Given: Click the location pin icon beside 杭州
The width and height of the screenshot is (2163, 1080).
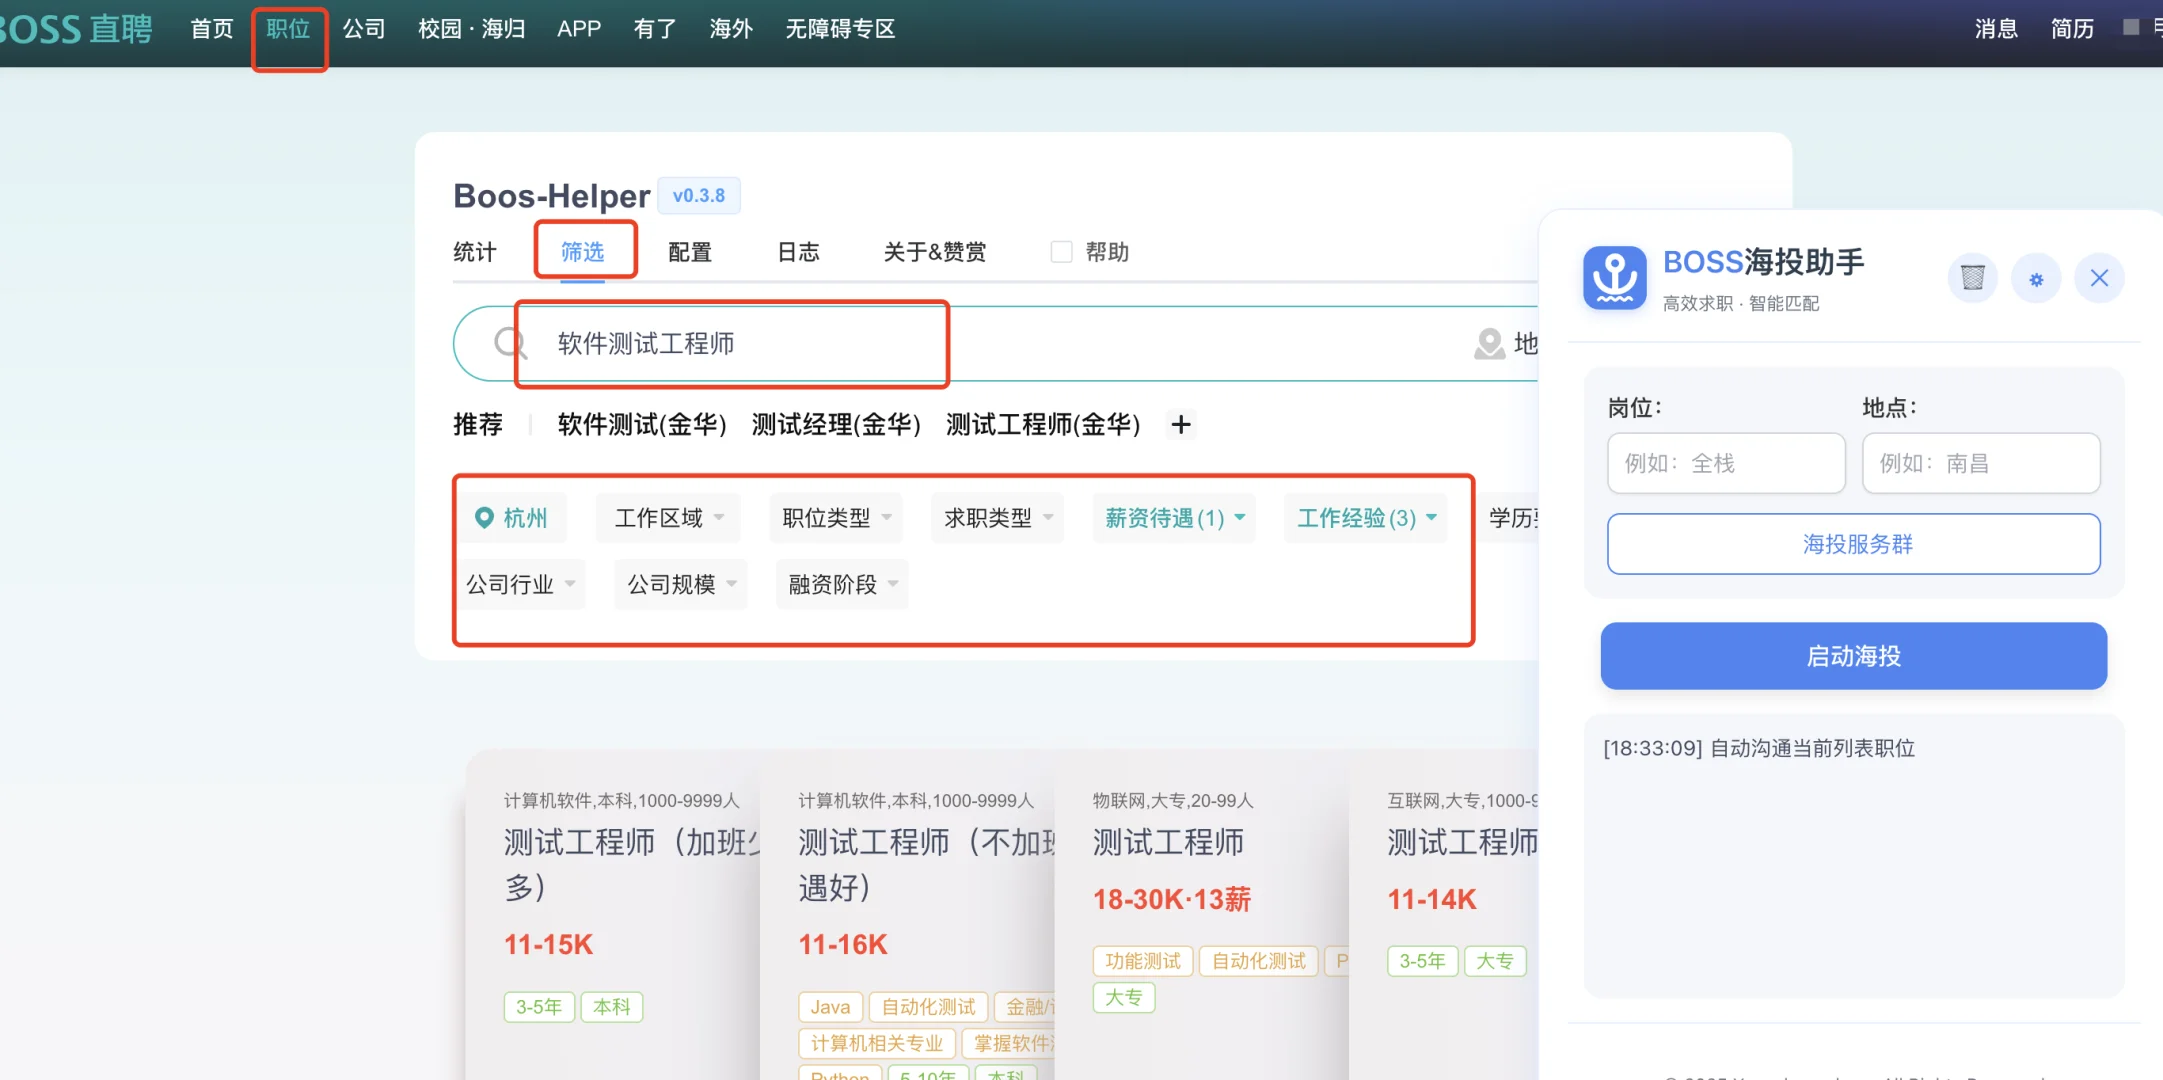Looking at the screenshot, I should [x=484, y=518].
